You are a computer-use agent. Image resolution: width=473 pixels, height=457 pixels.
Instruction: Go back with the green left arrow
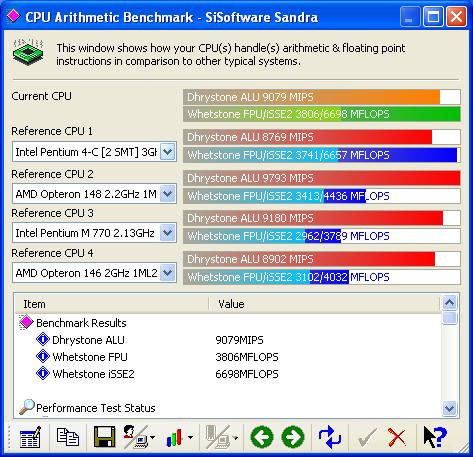262,437
